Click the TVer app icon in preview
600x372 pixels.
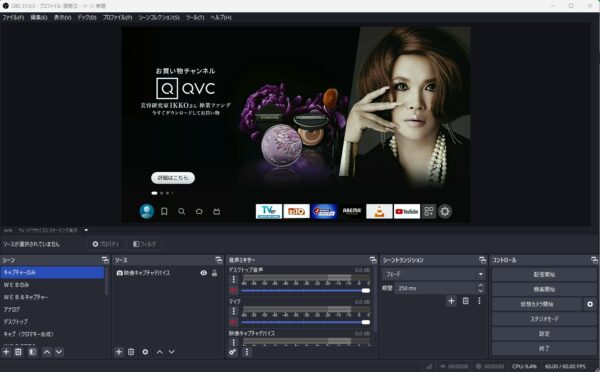point(269,211)
